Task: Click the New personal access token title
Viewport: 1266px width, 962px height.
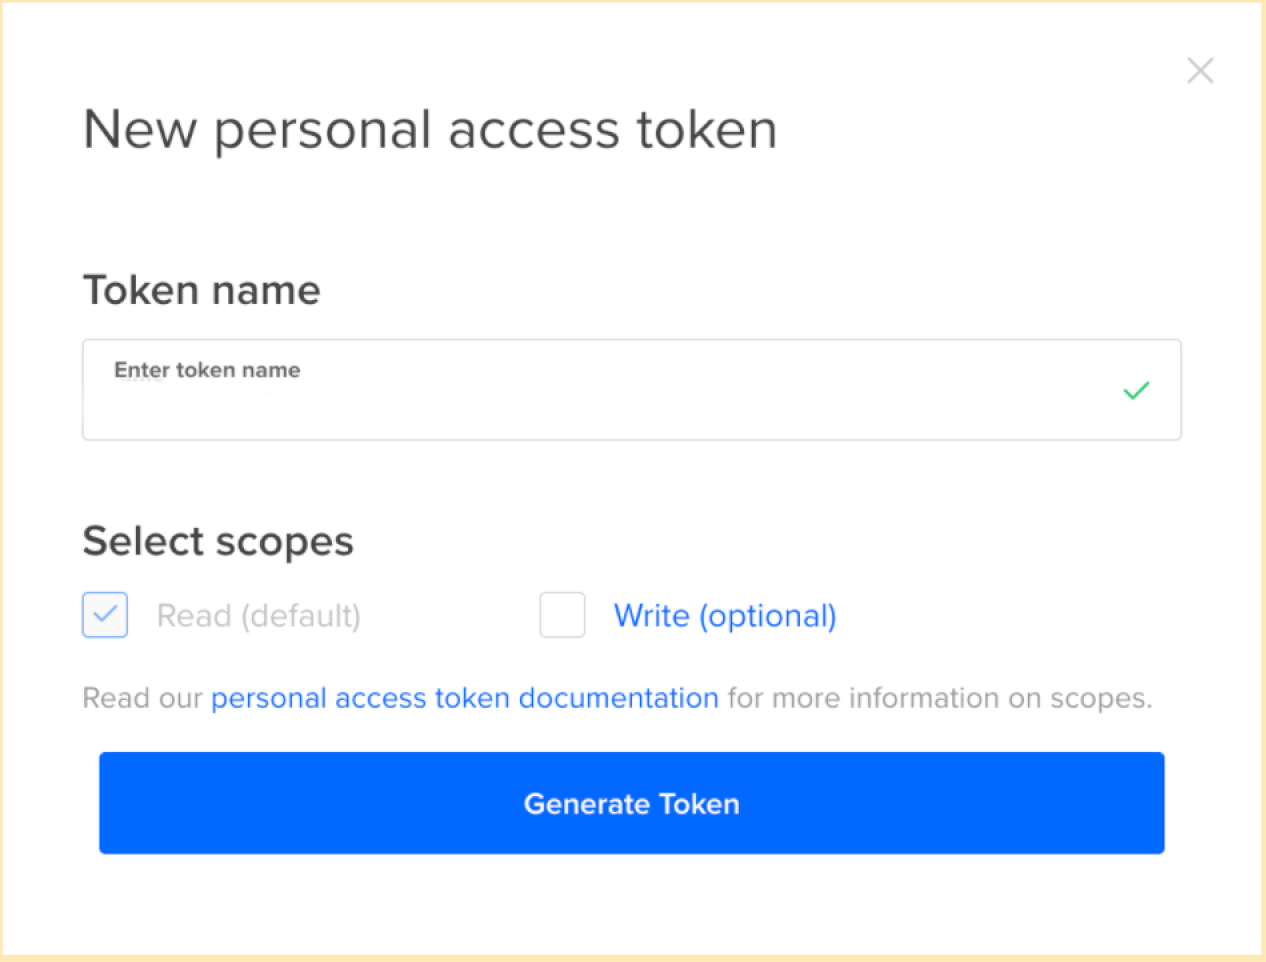Action: (430, 130)
